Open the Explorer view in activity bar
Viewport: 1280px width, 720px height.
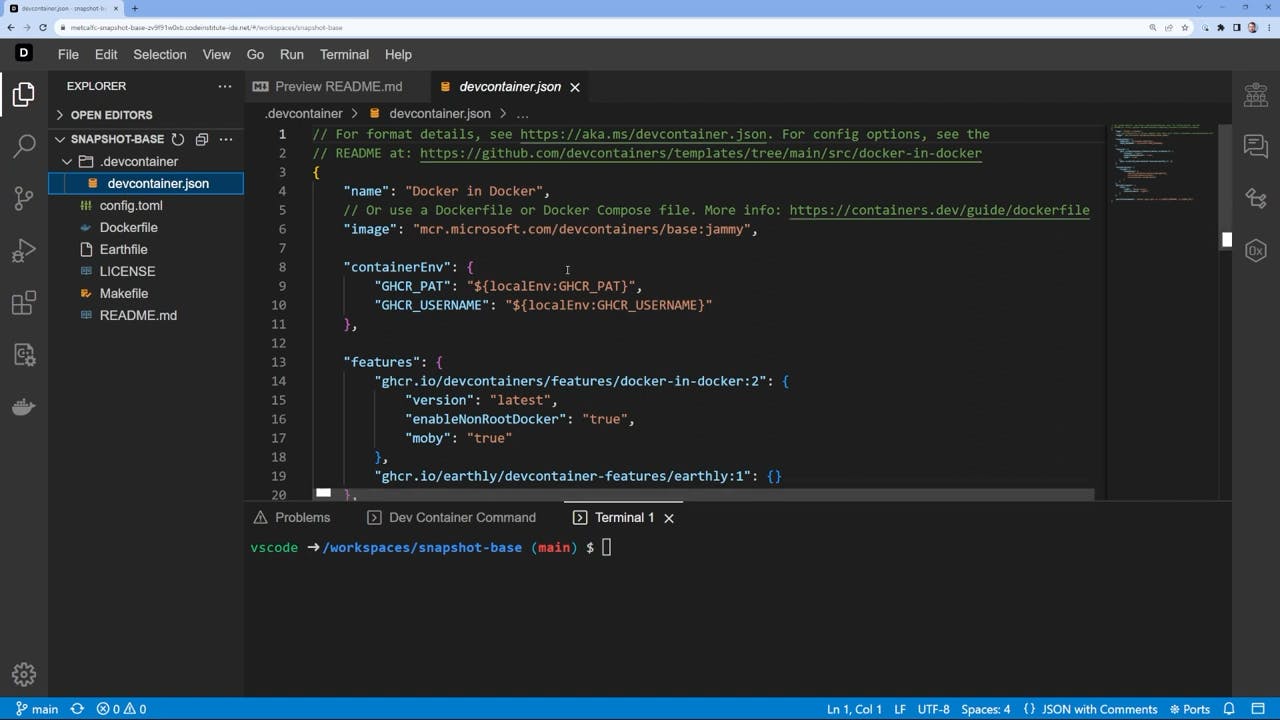click(x=24, y=95)
